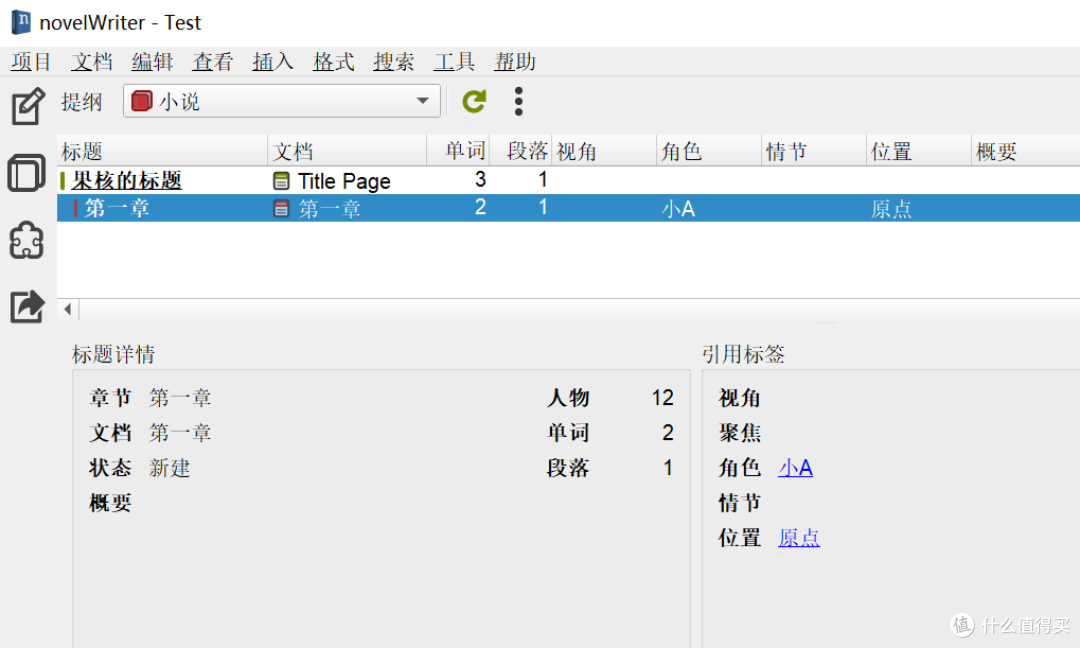
Task: Open the 查看 menu
Action: point(213,62)
